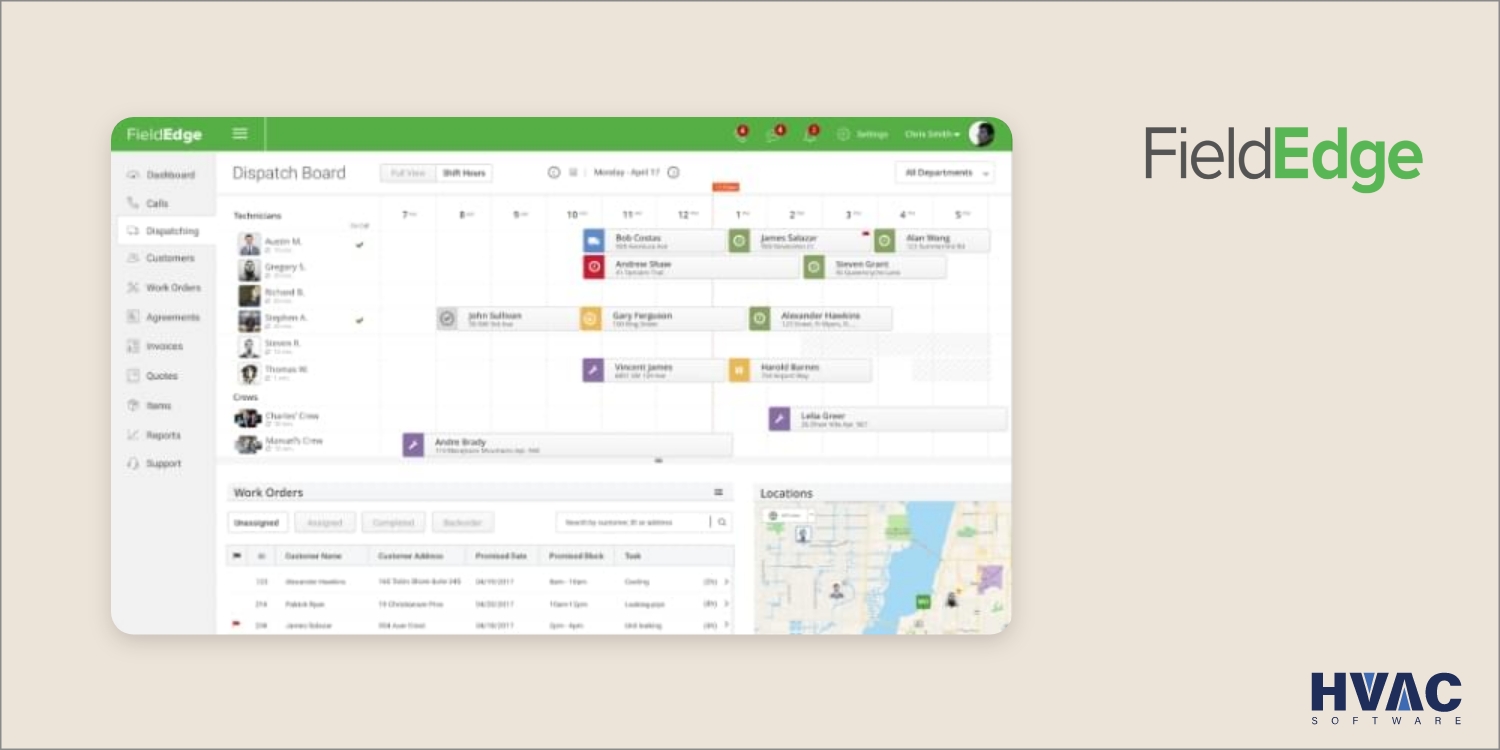The width and height of the screenshot is (1500, 750).
Task: Open the calendar date picker icon
Action: click(574, 173)
